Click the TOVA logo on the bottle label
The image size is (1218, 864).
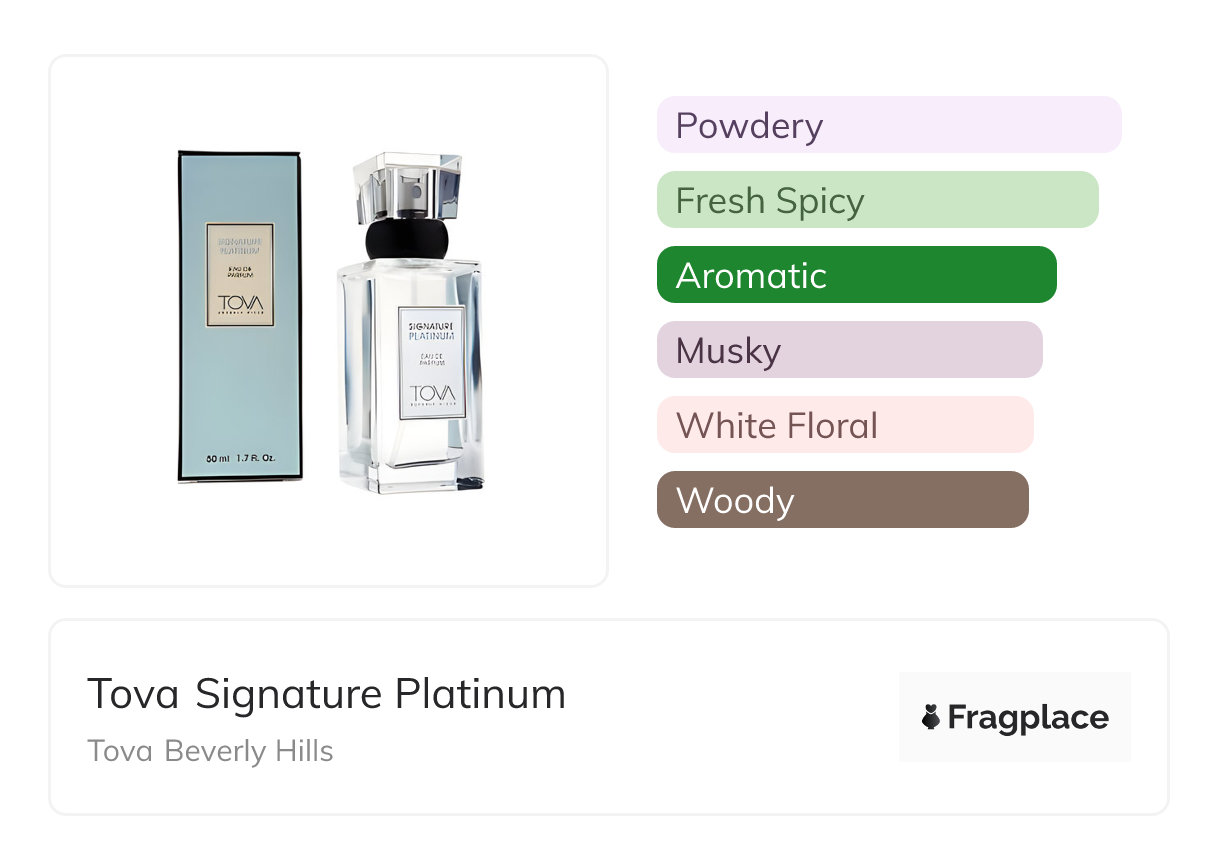(431, 392)
